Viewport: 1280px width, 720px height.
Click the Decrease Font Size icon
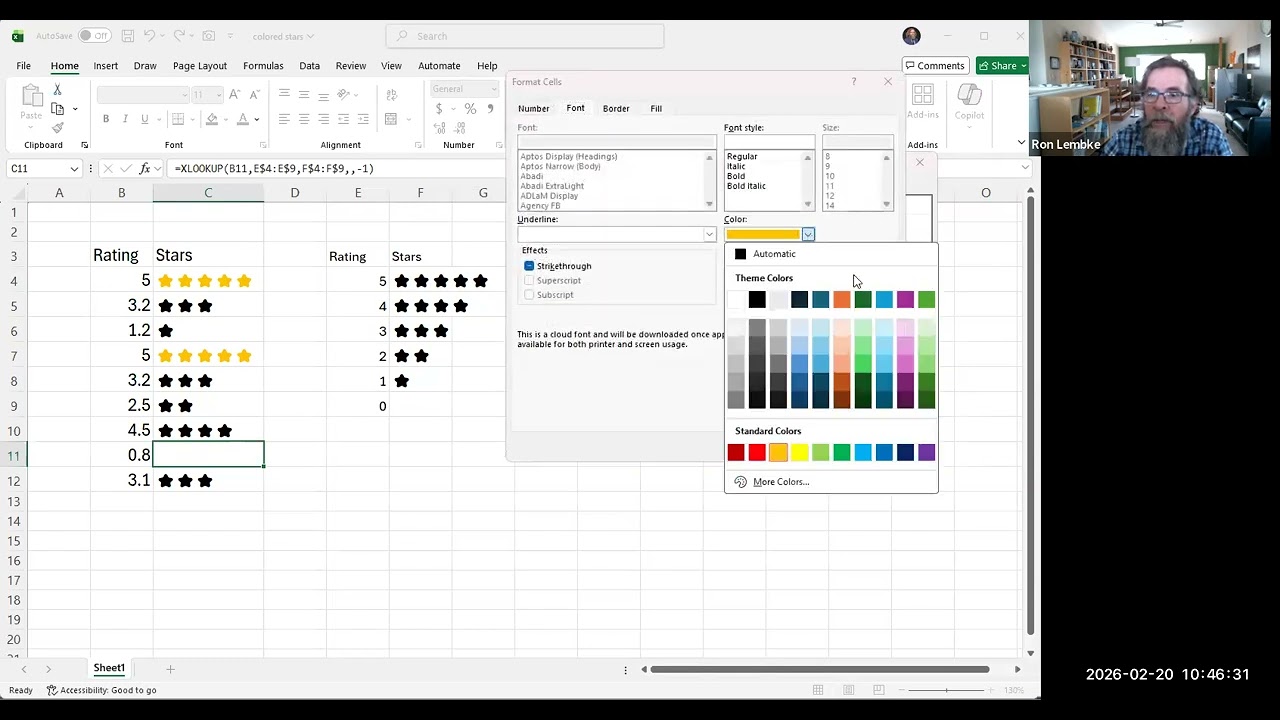[255, 94]
